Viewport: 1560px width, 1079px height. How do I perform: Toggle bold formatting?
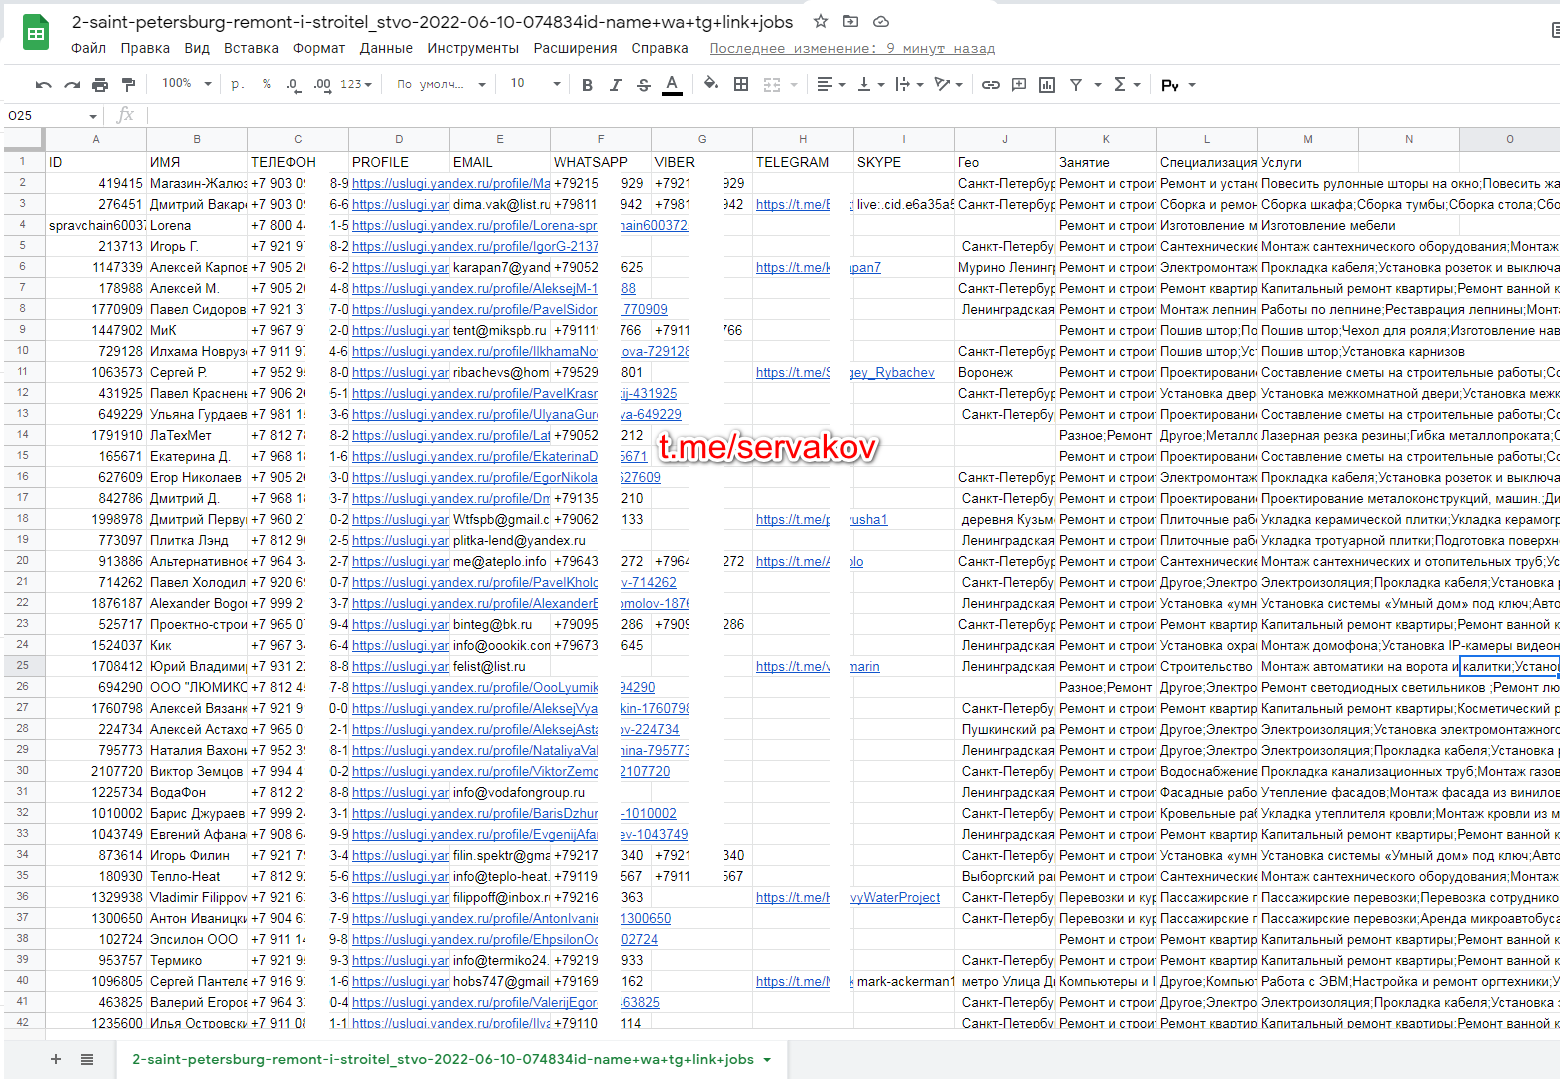(x=587, y=85)
